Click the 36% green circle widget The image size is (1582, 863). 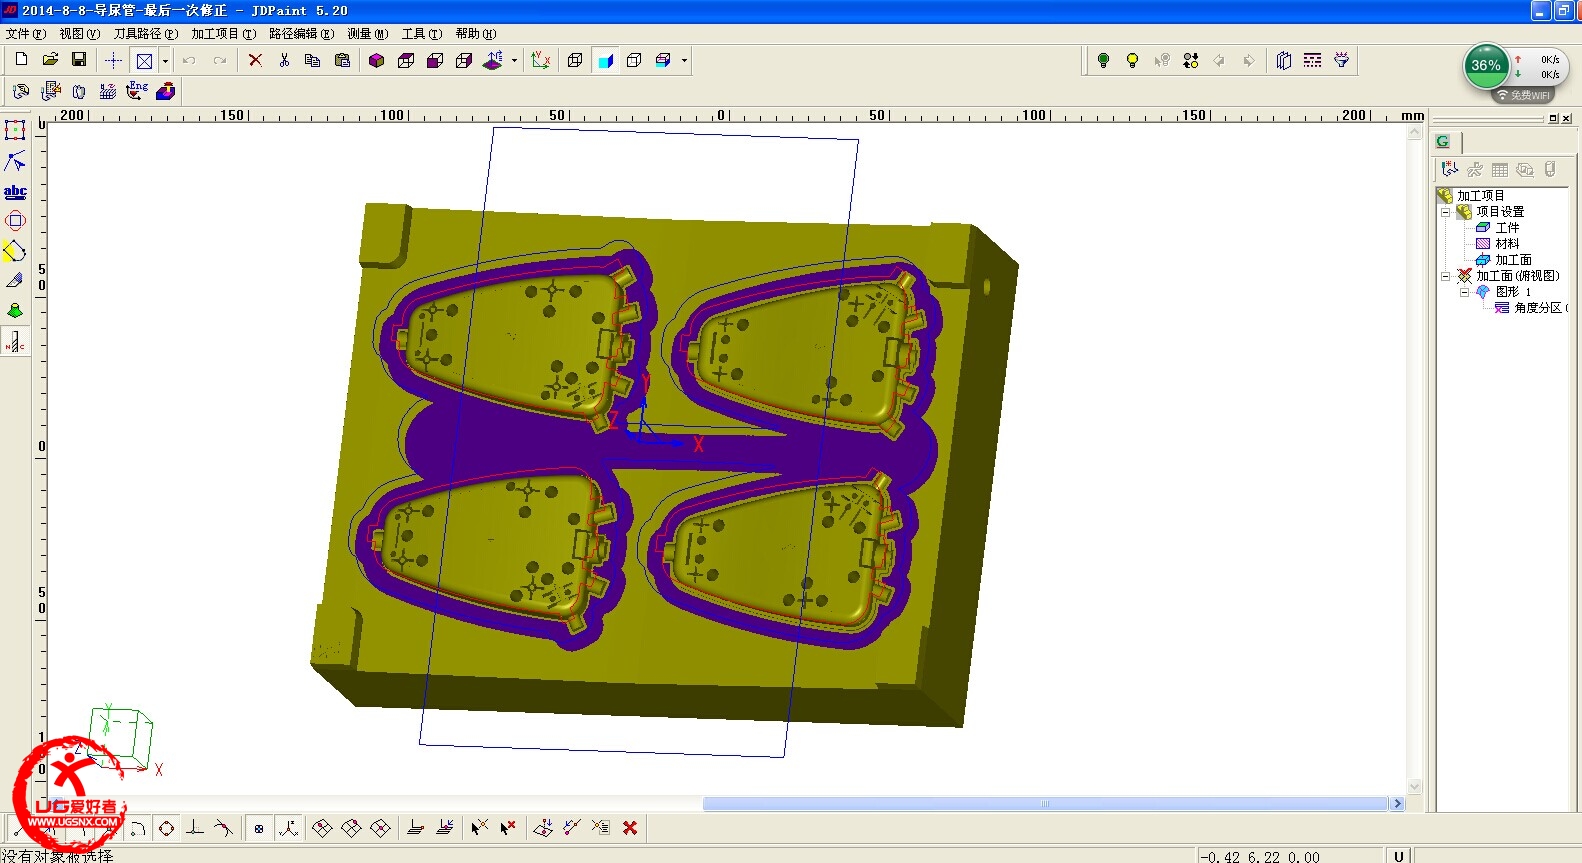pyautogui.click(x=1486, y=66)
